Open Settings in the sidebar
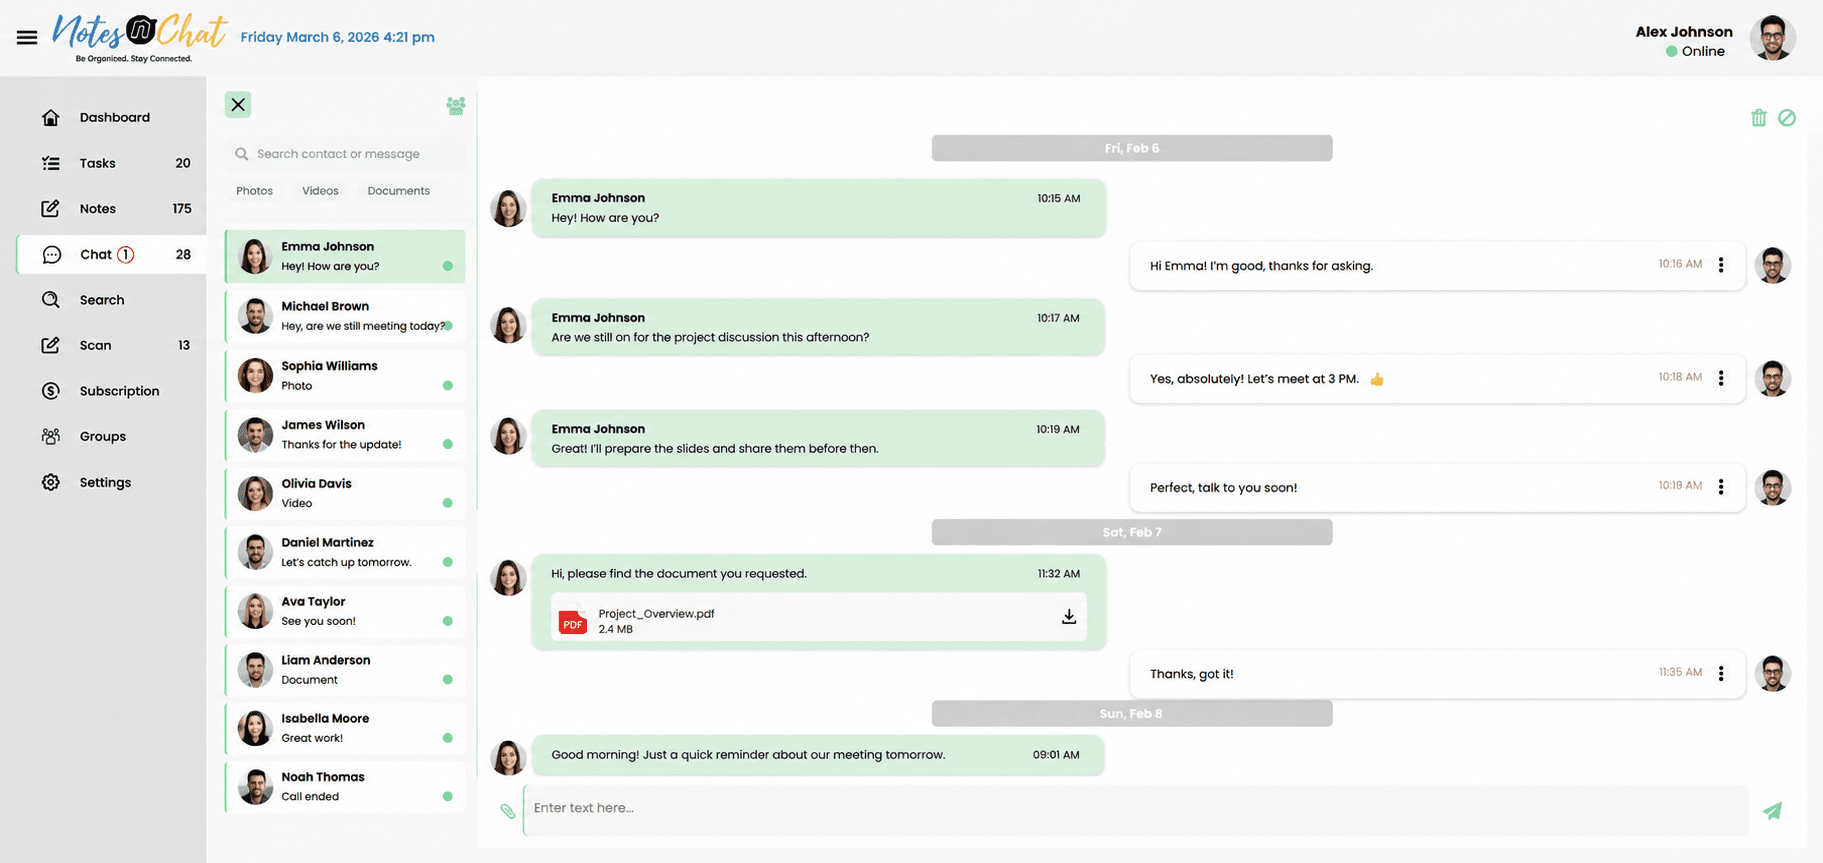The width and height of the screenshot is (1823, 863). click(112, 482)
